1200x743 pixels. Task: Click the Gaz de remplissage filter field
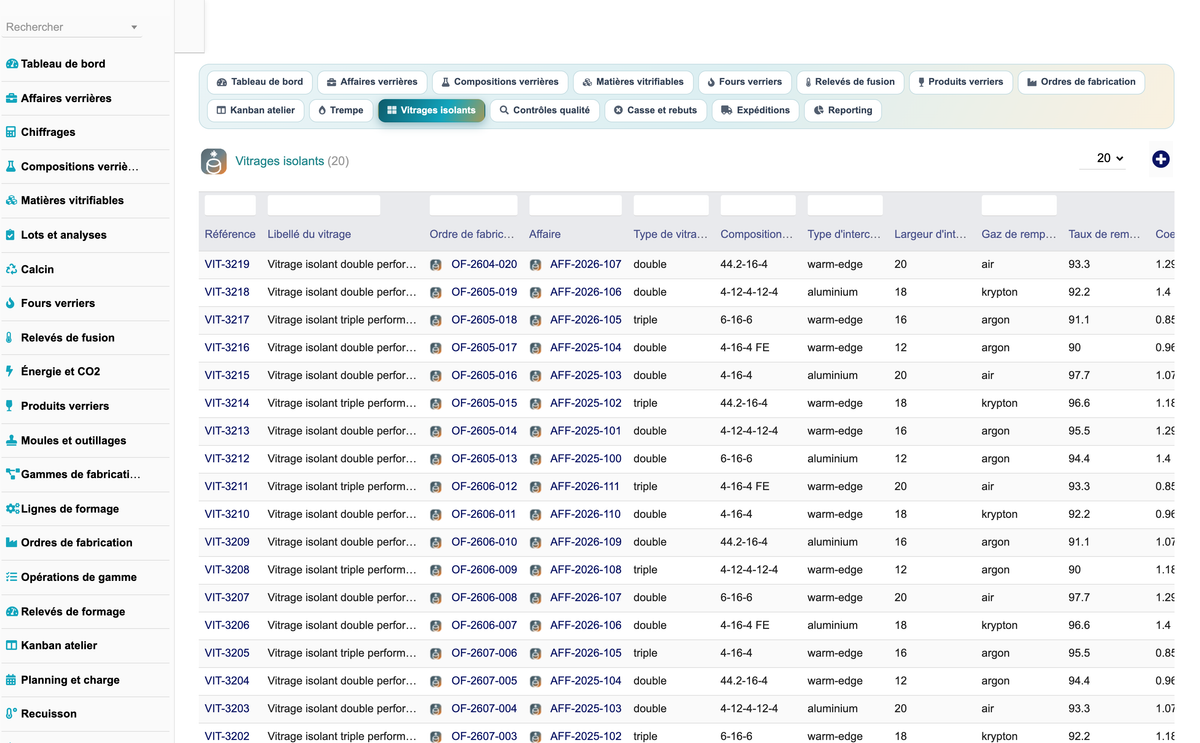point(1019,205)
